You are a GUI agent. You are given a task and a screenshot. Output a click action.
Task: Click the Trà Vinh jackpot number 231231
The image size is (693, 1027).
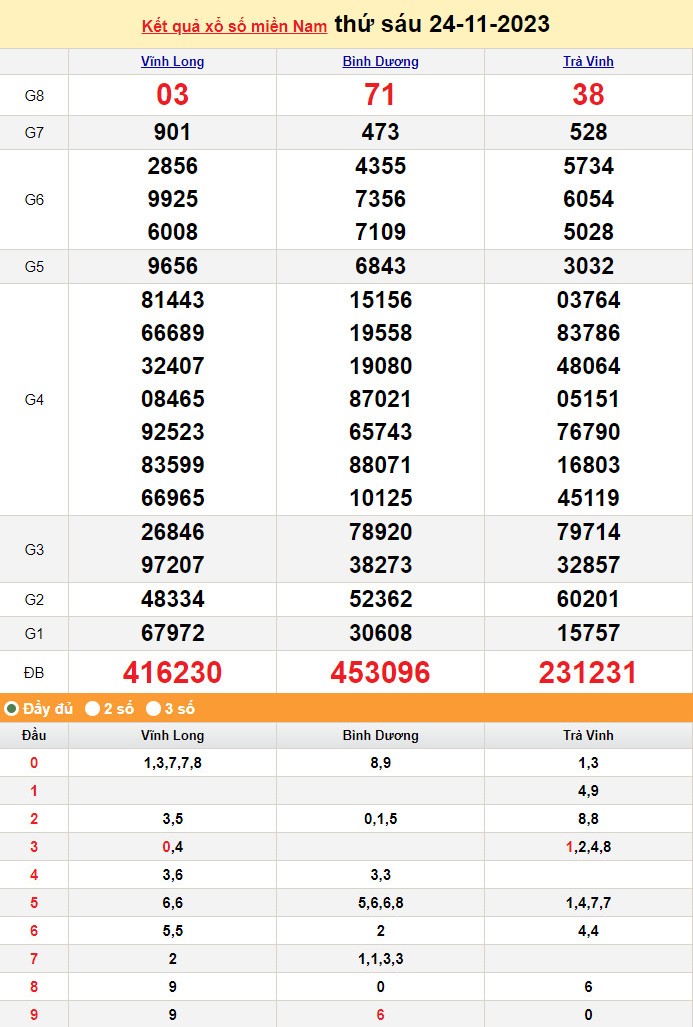coord(588,672)
